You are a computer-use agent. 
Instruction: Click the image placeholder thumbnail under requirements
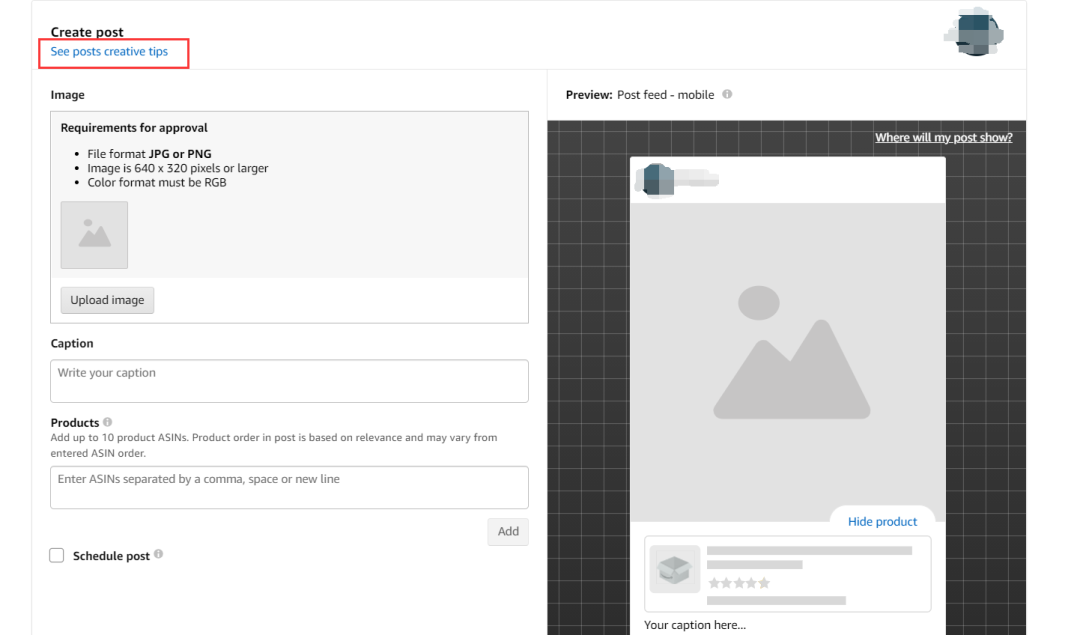coord(94,235)
